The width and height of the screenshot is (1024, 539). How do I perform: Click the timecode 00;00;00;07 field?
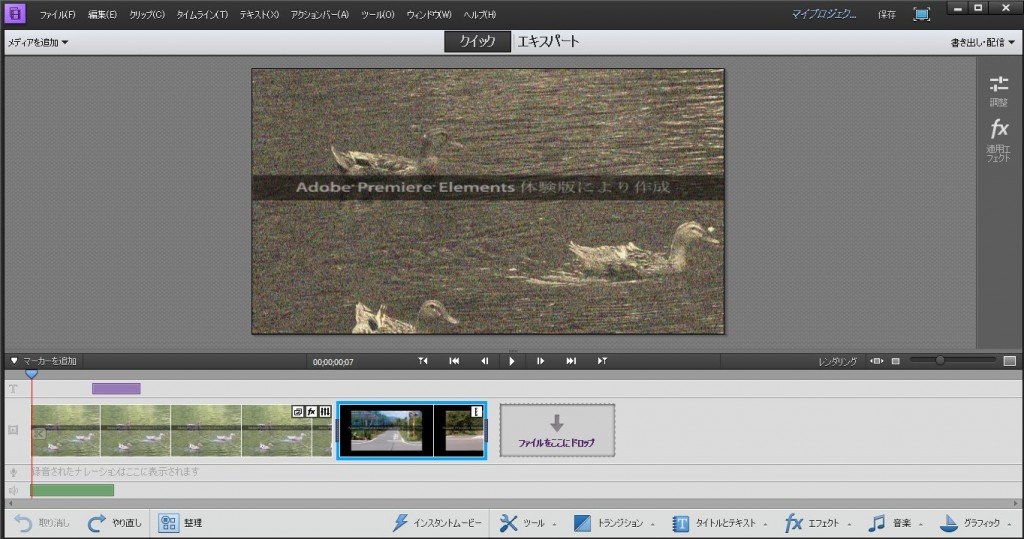point(333,361)
